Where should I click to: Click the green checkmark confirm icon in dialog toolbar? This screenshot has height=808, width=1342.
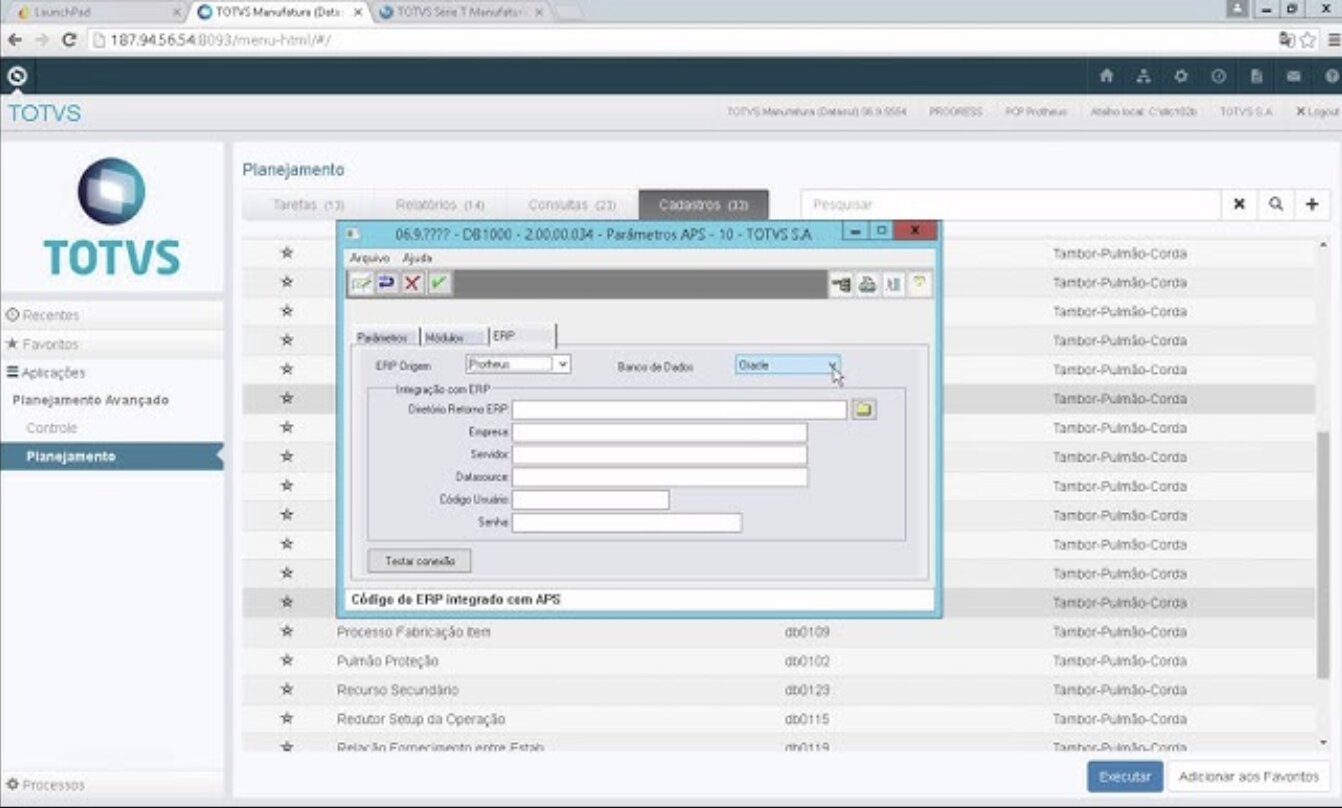(439, 284)
